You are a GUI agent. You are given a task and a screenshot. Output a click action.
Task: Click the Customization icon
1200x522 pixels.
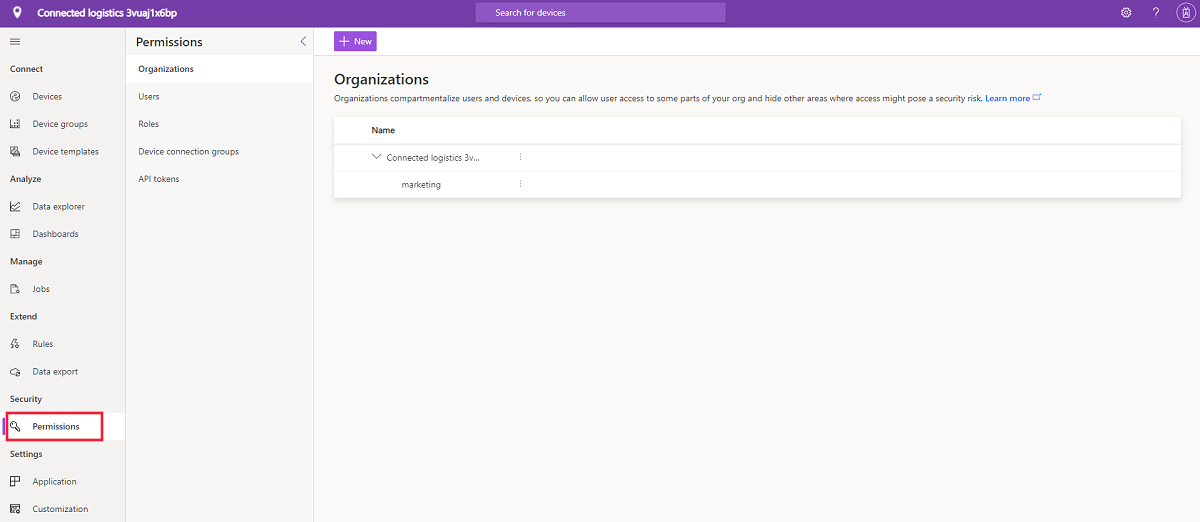tap(15, 509)
